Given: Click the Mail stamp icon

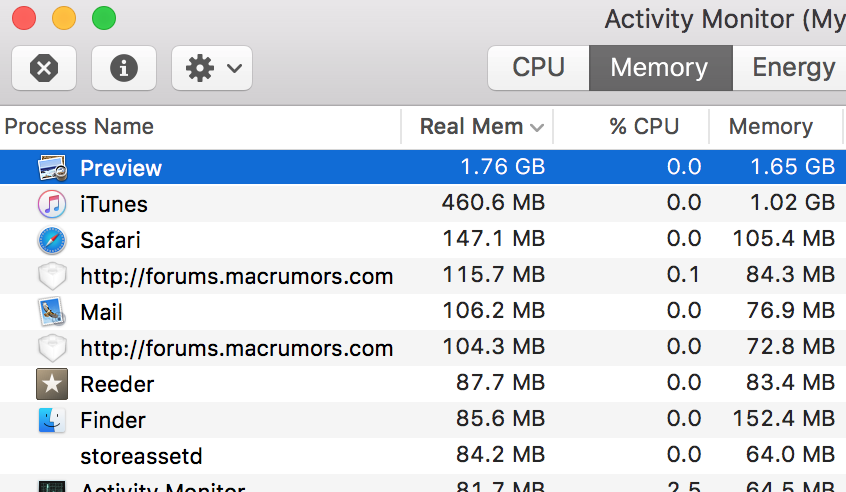Looking at the screenshot, I should [x=52, y=312].
